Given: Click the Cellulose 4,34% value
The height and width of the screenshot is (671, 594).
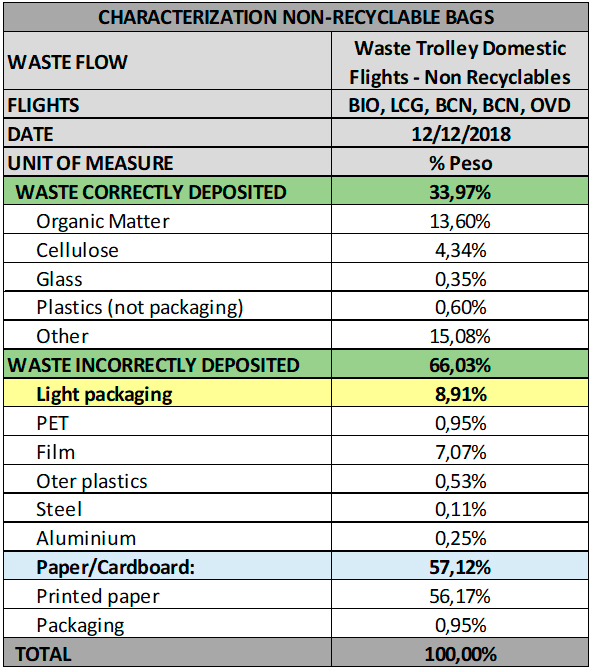Looking at the screenshot, I should pyautogui.click(x=460, y=249).
